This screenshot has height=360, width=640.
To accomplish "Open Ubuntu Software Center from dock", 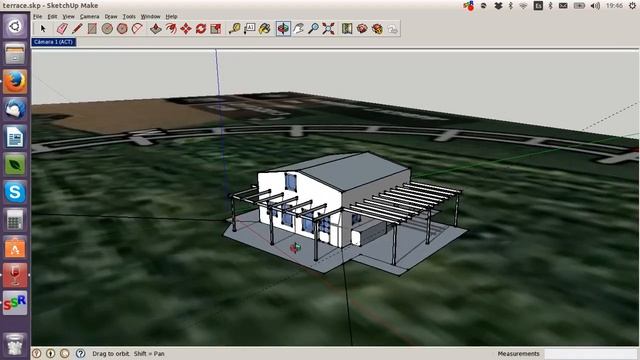I will tap(15, 248).
